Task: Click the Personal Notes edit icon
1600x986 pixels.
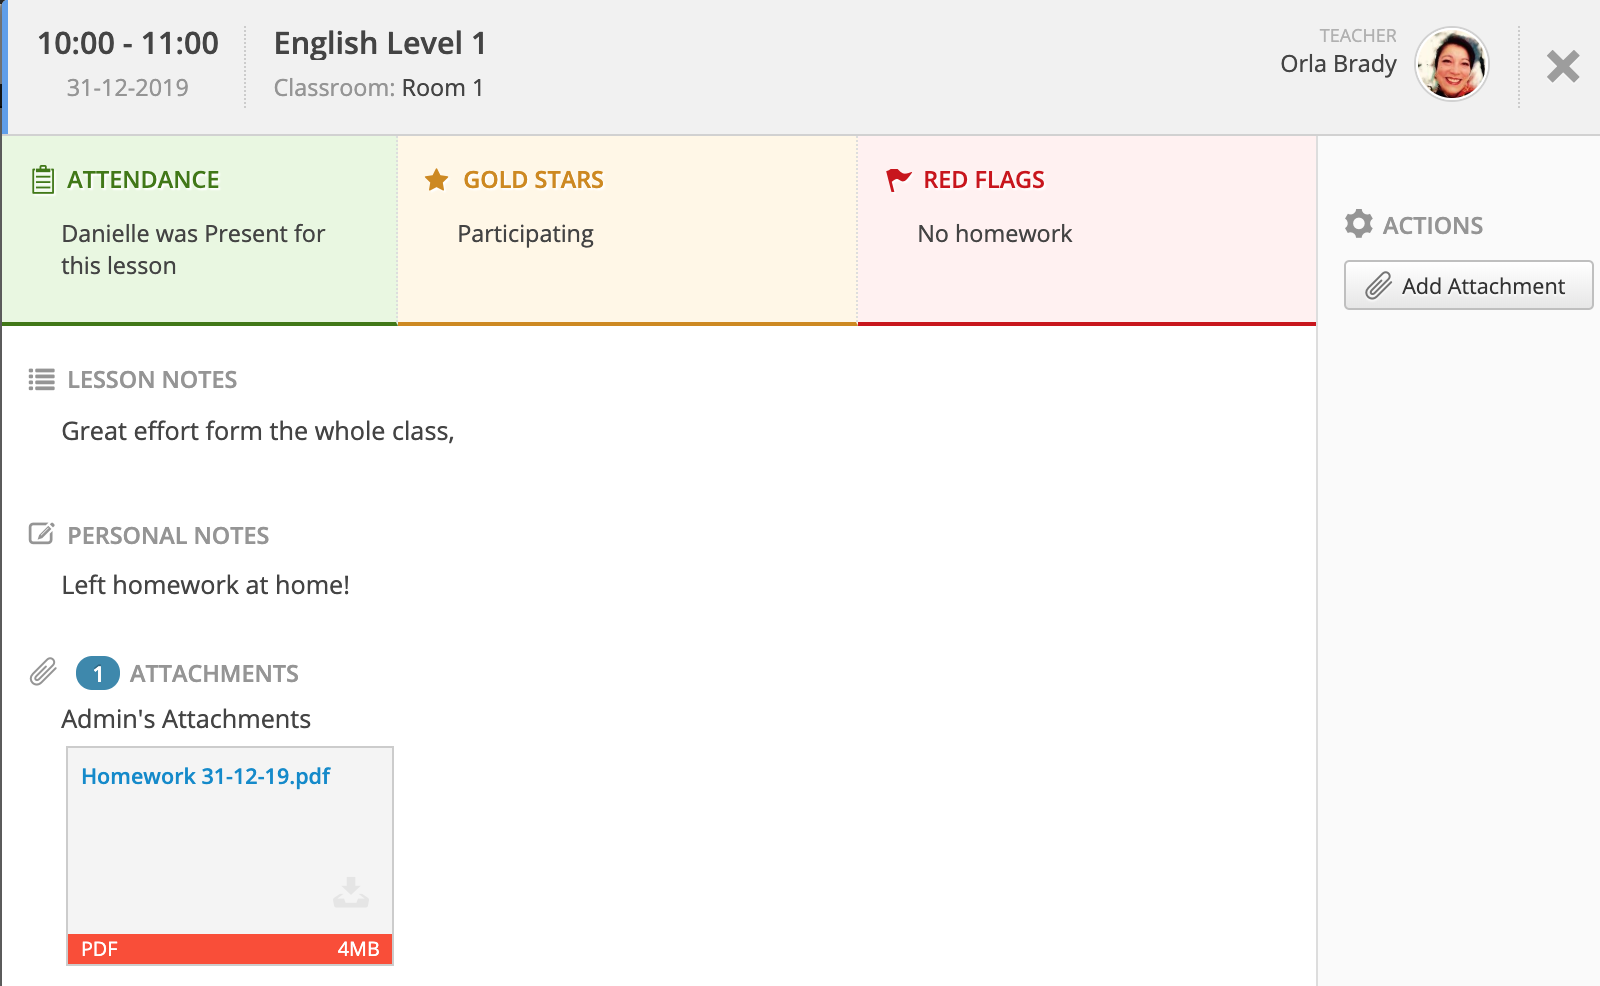Action: pyautogui.click(x=40, y=535)
